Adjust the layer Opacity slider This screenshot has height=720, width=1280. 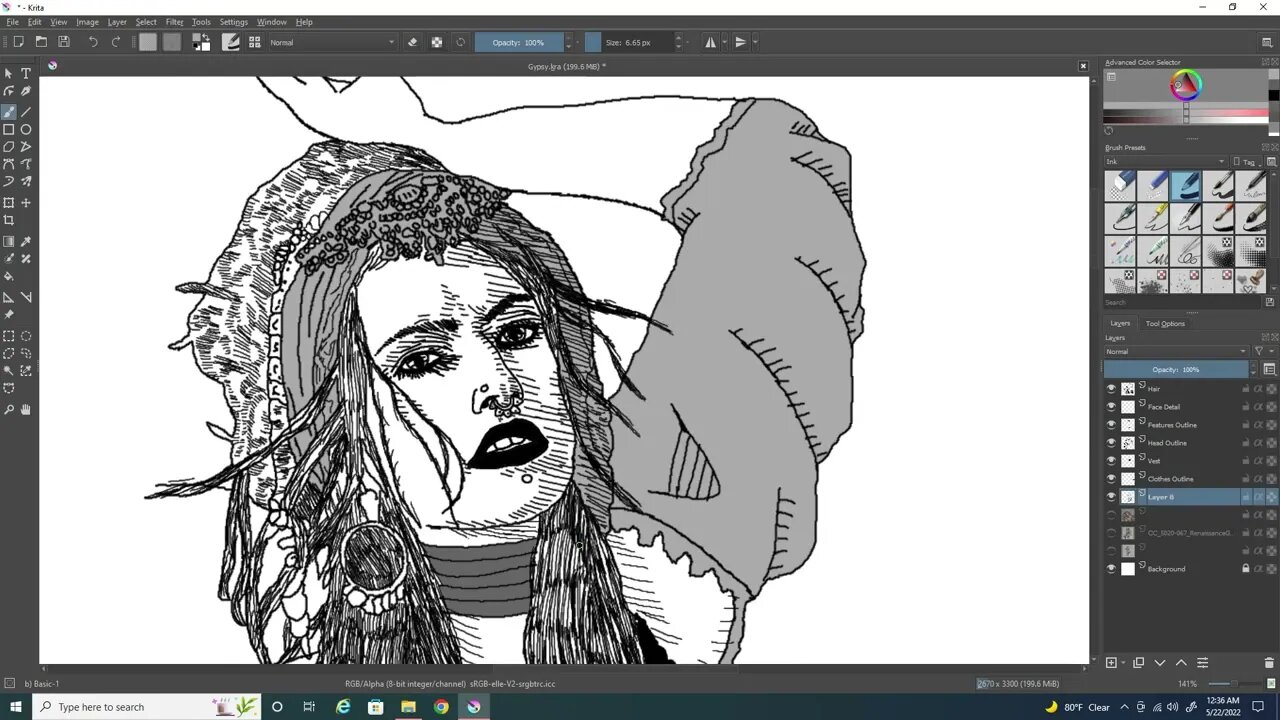point(1176,369)
